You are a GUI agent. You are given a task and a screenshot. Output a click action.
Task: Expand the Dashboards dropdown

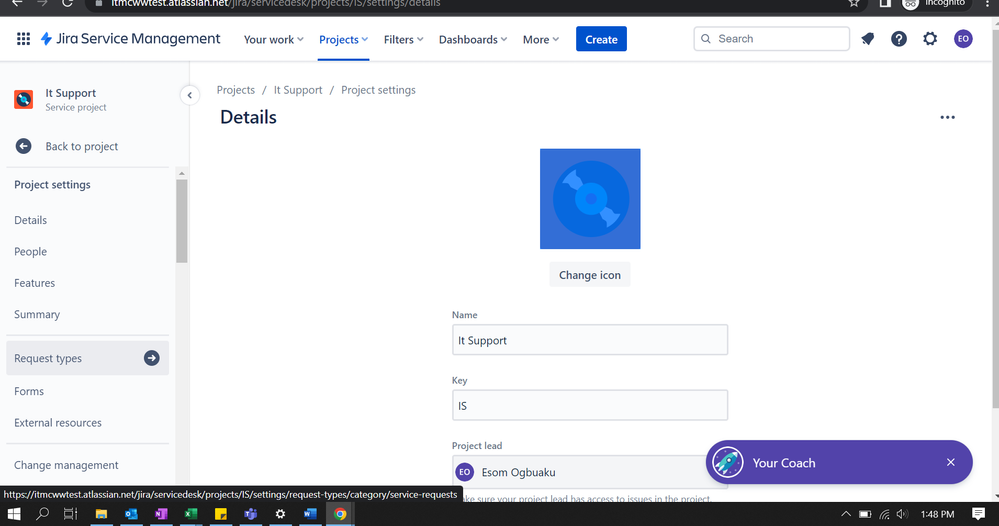pyautogui.click(x=473, y=39)
